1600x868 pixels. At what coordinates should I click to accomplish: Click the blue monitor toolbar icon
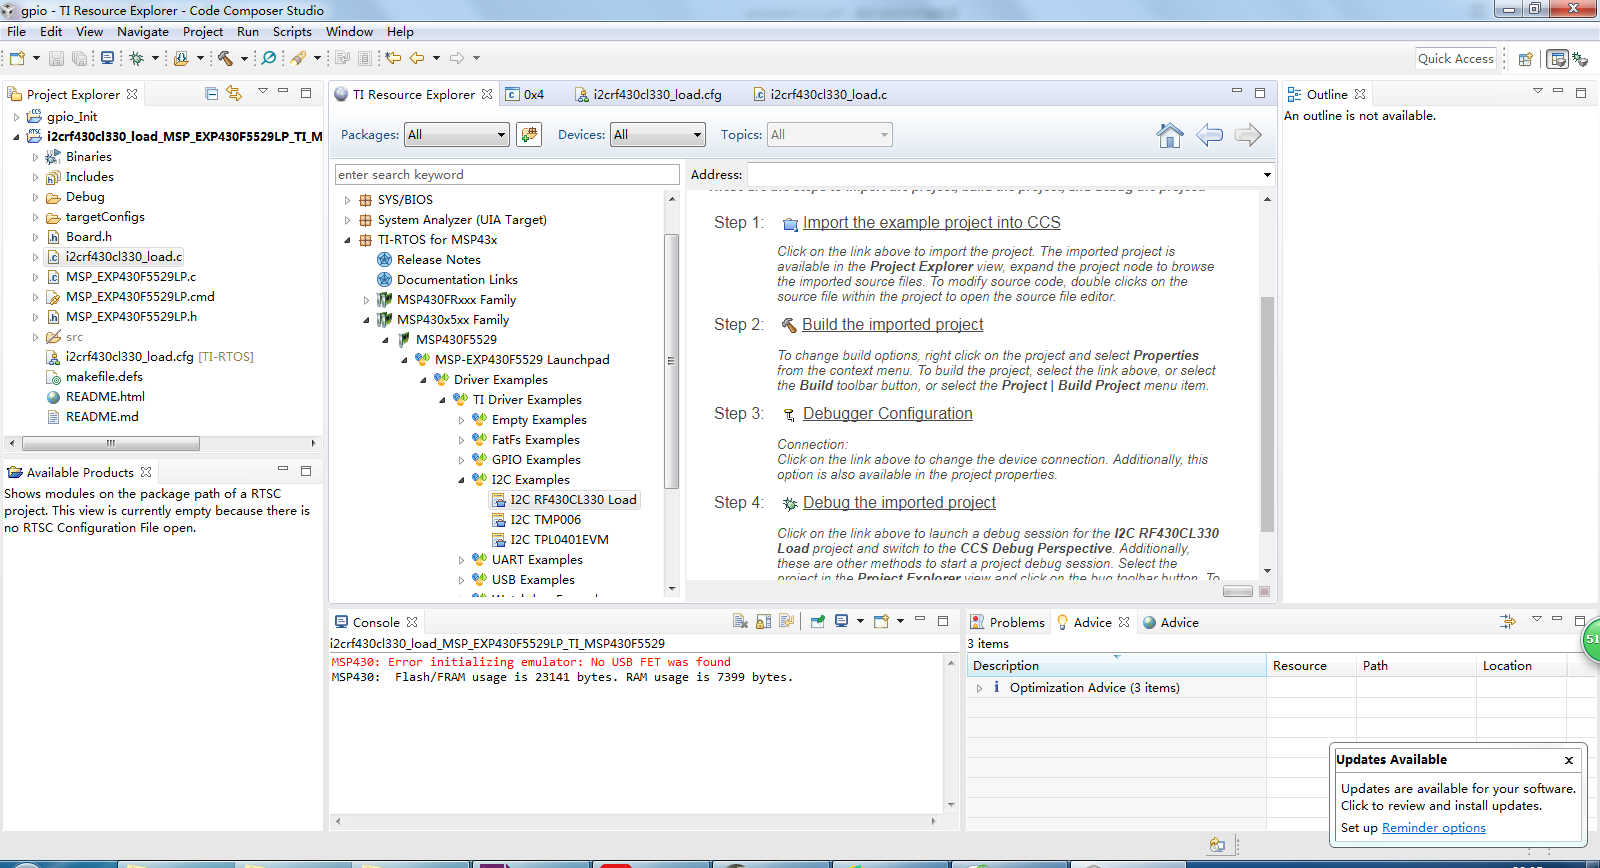[x=107, y=58]
